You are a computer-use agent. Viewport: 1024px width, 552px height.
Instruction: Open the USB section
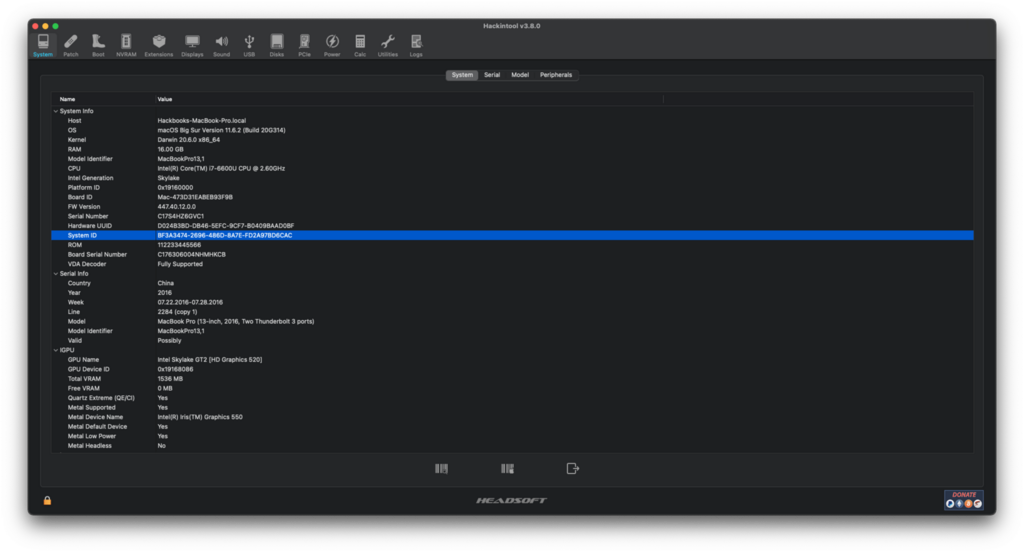(249, 46)
